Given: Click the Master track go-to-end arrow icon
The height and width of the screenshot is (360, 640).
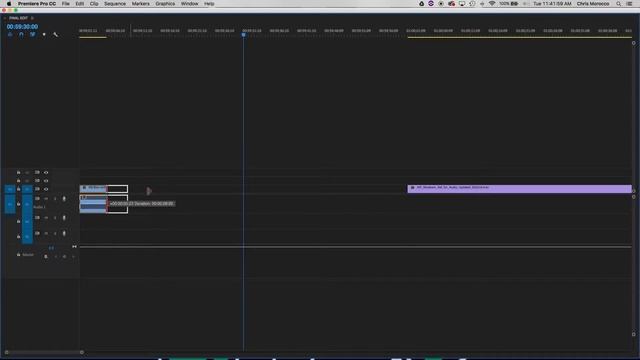Looking at the screenshot, I should pos(74,247).
